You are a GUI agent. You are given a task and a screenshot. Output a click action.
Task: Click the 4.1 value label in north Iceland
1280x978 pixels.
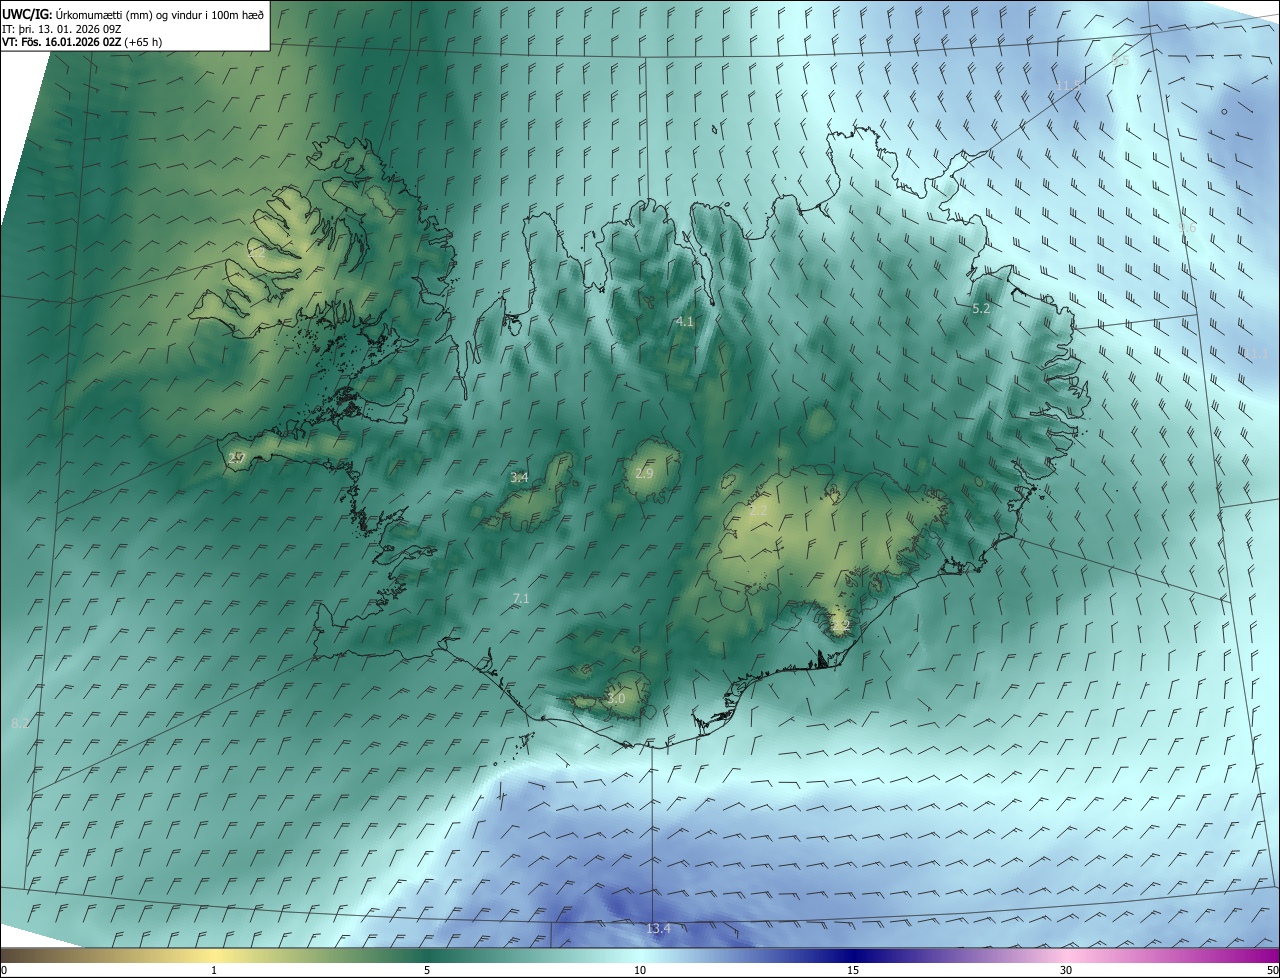(x=684, y=322)
